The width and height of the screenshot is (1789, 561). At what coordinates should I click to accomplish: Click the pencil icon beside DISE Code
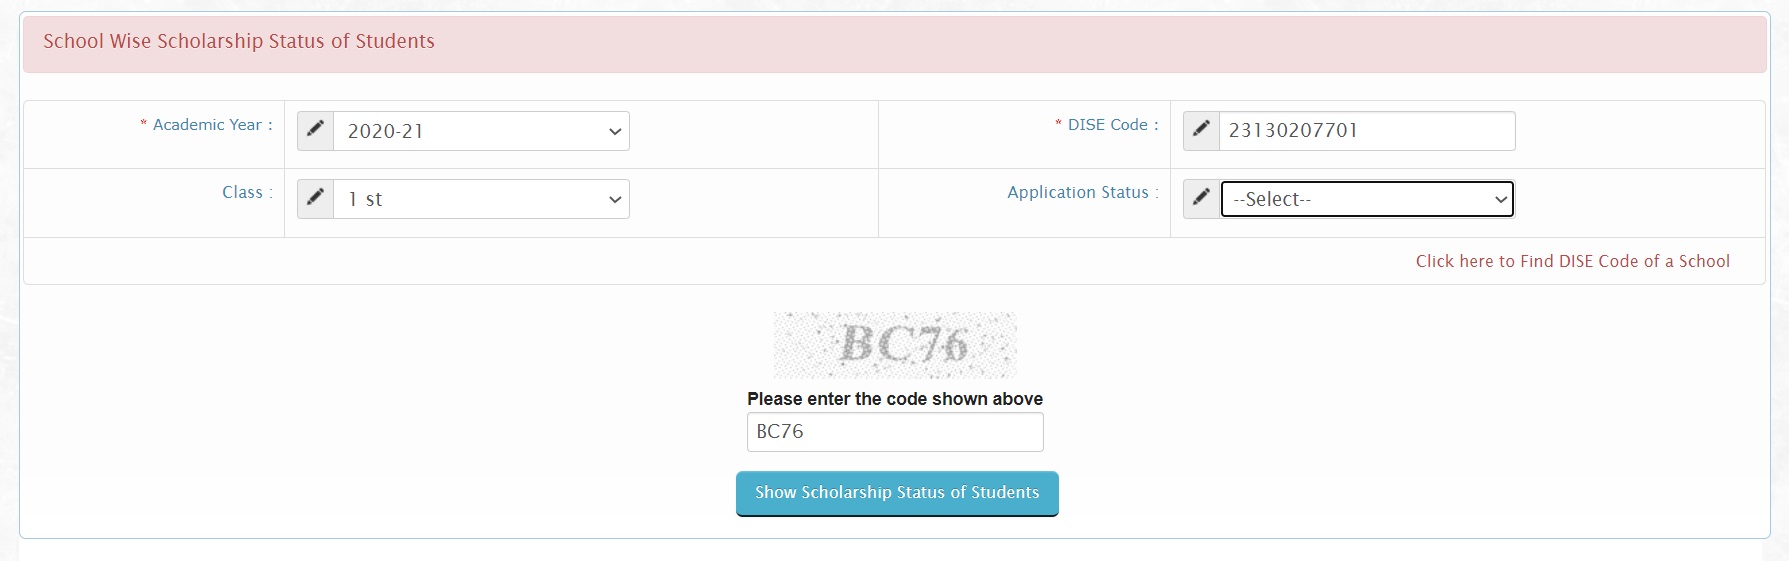click(1201, 130)
